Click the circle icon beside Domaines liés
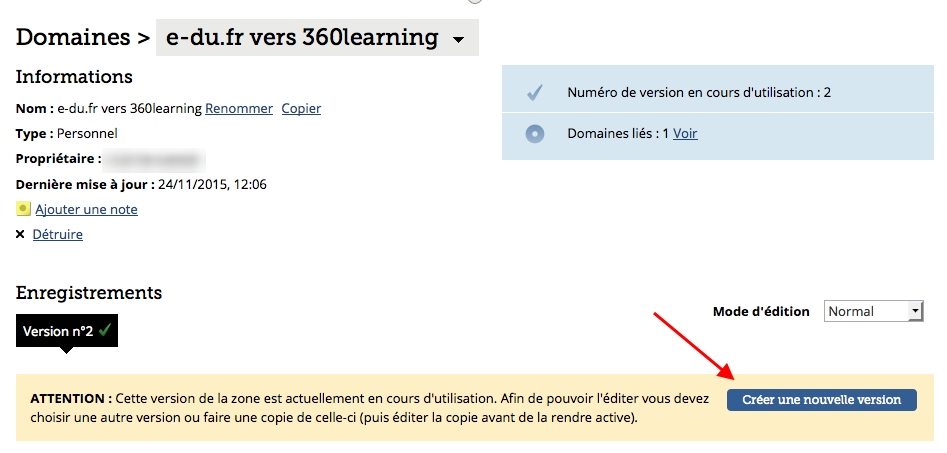Image resolution: width=947 pixels, height=453 pixels. pyautogui.click(x=535, y=134)
